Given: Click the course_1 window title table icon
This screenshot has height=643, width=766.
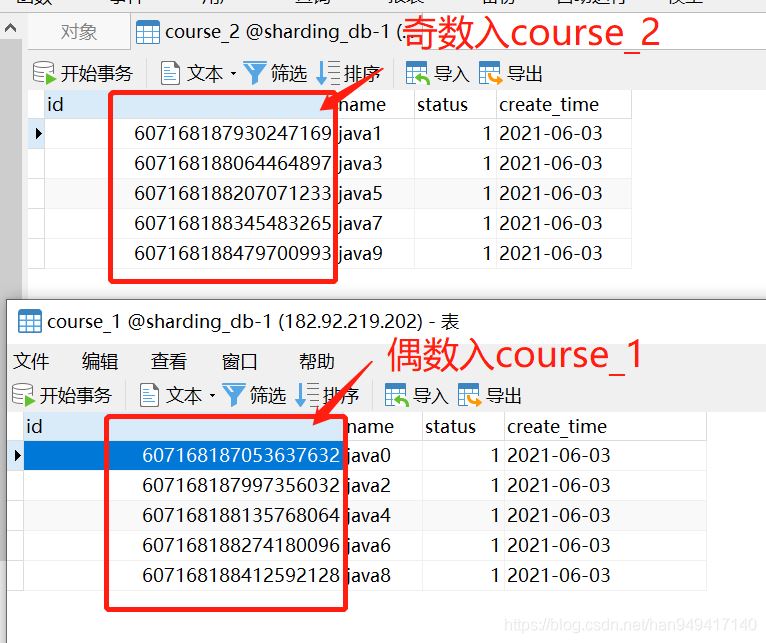Looking at the screenshot, I should [29, 322].
